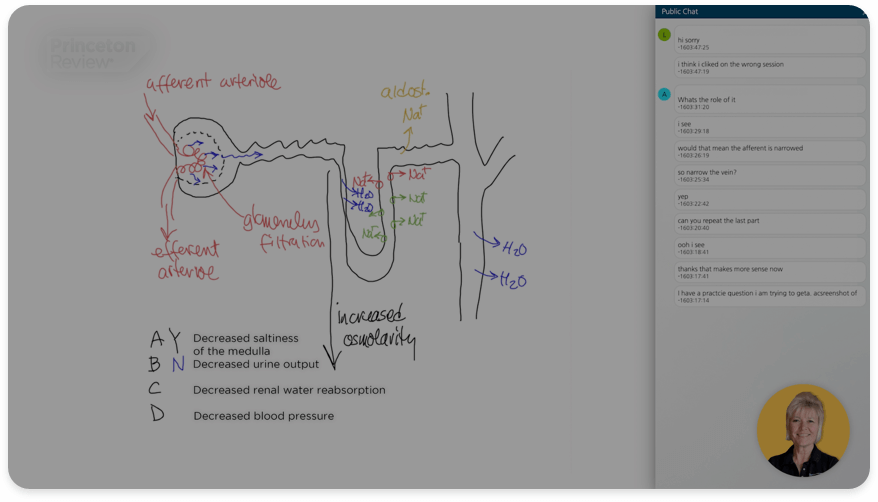Click the green L user avatar in chat

tap(664, 35)
